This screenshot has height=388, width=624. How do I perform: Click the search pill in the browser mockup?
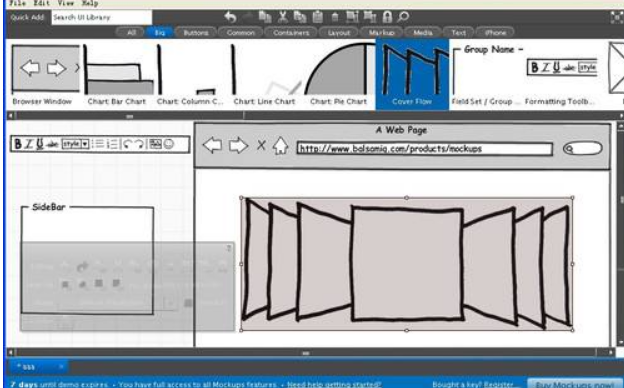click(583, 148)
